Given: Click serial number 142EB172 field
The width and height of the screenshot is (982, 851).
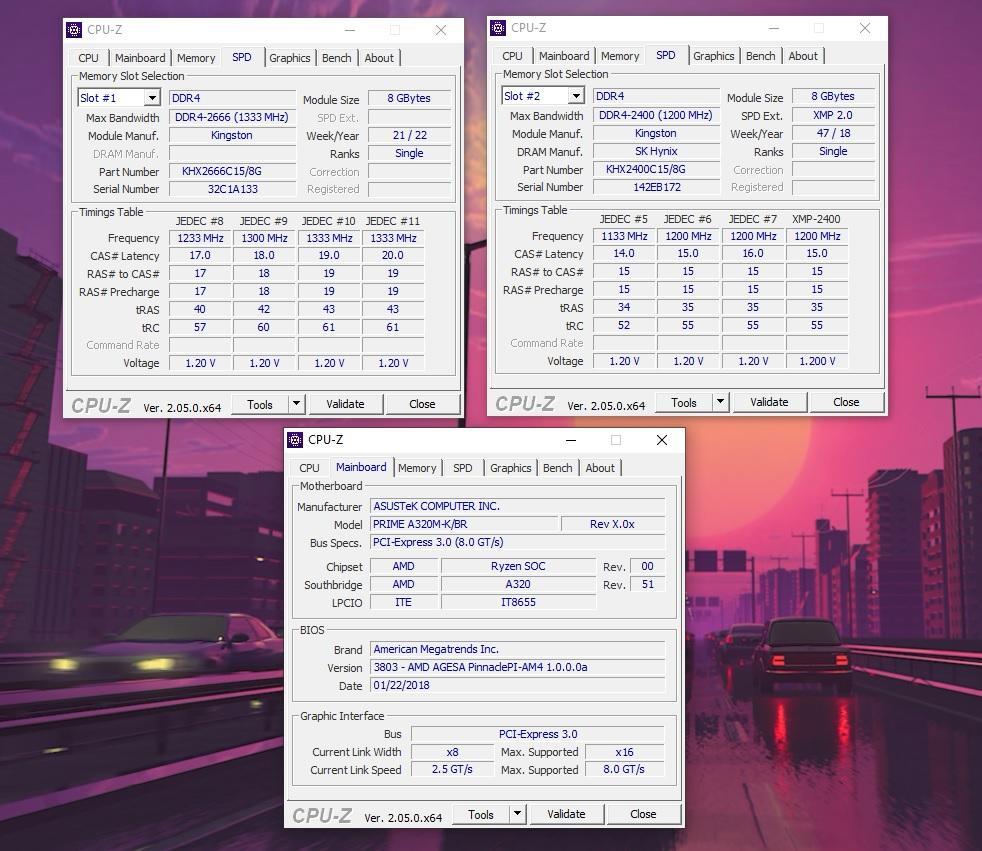Looking at the screenshot, I should pos(656,187).
